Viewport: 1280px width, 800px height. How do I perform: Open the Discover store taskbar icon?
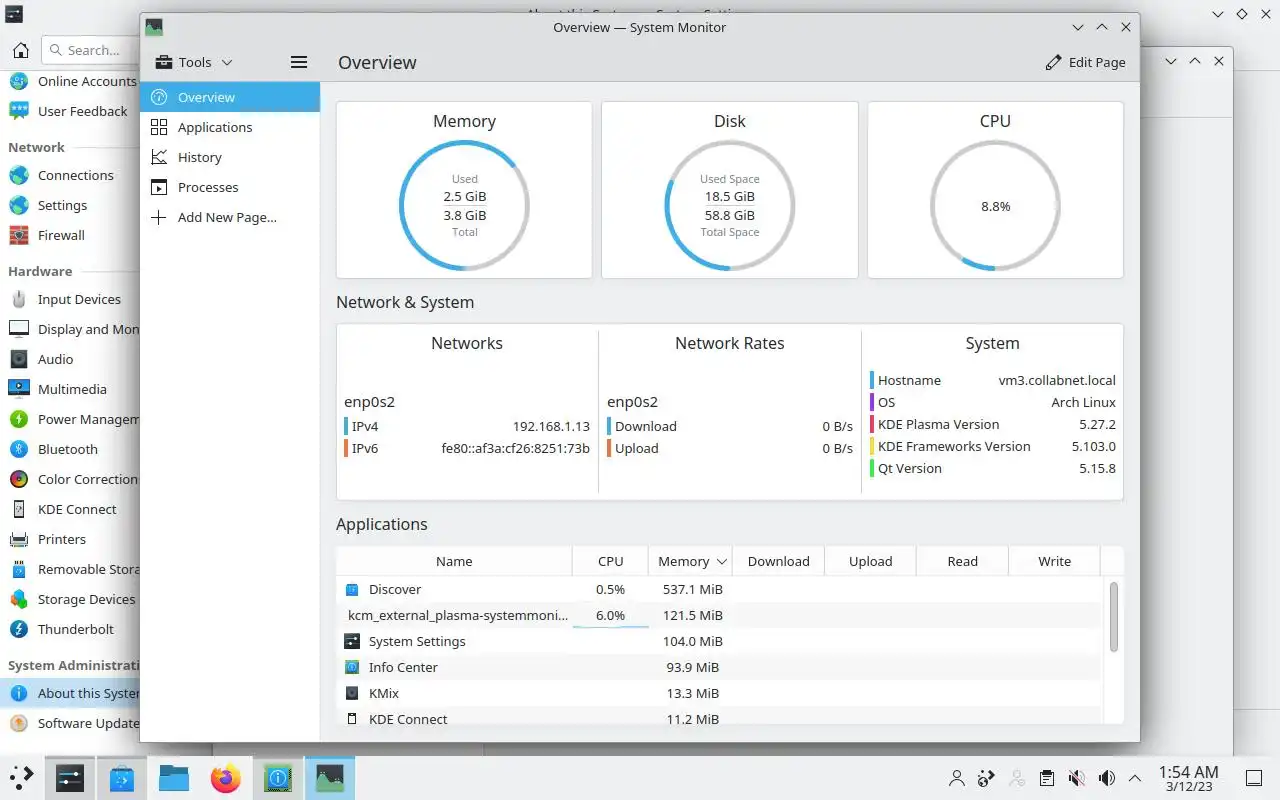pos(122,778)
